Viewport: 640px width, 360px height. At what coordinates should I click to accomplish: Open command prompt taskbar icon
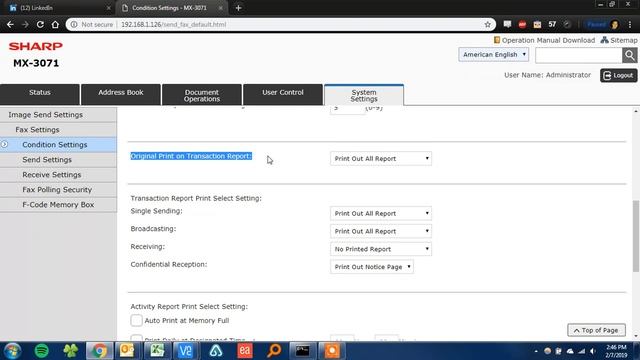point(302,351)
